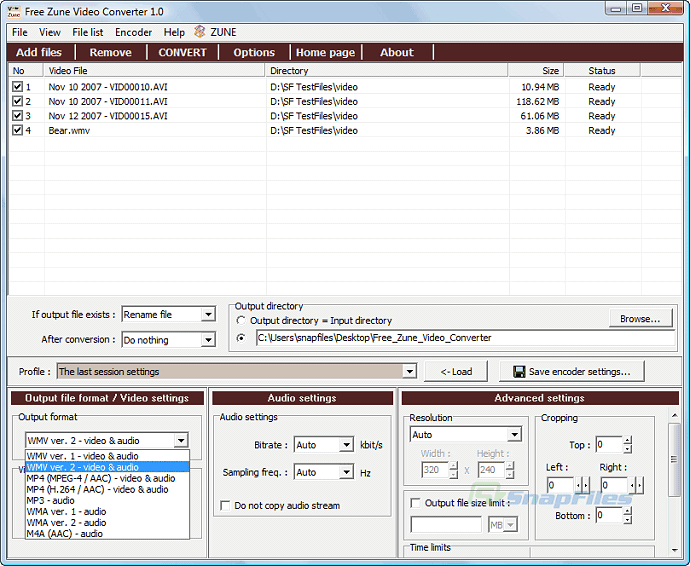Sort by the Size column header
The width and height of the screenshot is (690, 566).
(x=536, y=70)
